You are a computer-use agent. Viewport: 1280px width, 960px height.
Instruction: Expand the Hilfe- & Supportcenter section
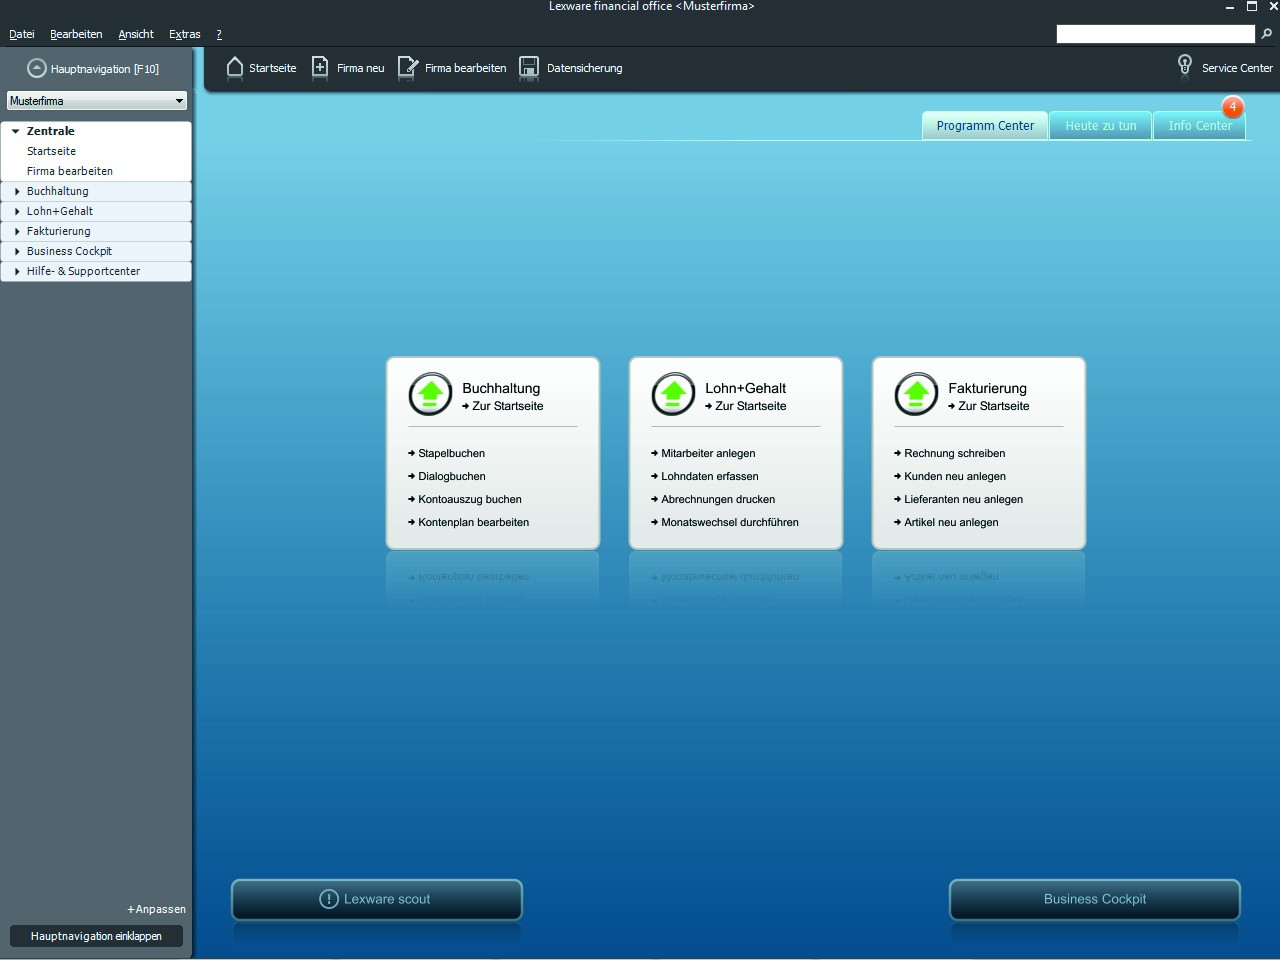[x=17, y=271]
